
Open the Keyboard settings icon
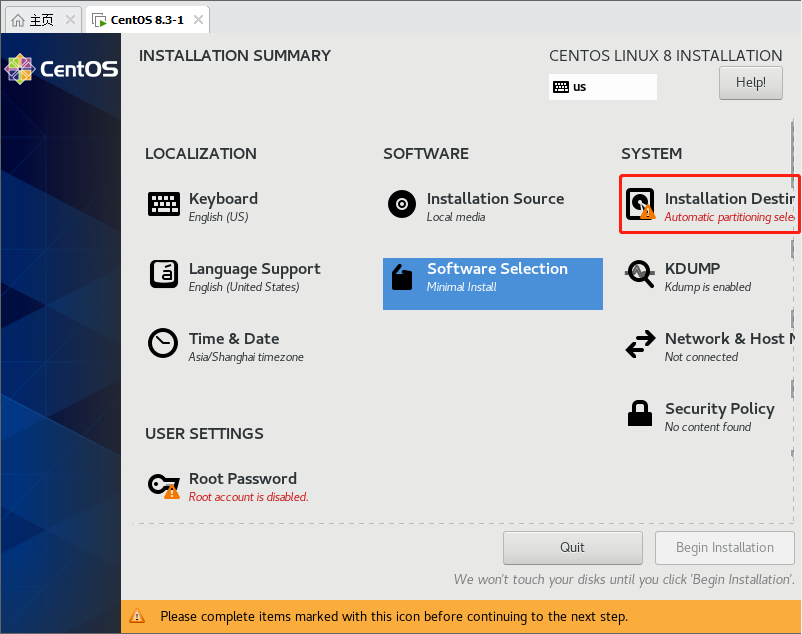[164, 205]
